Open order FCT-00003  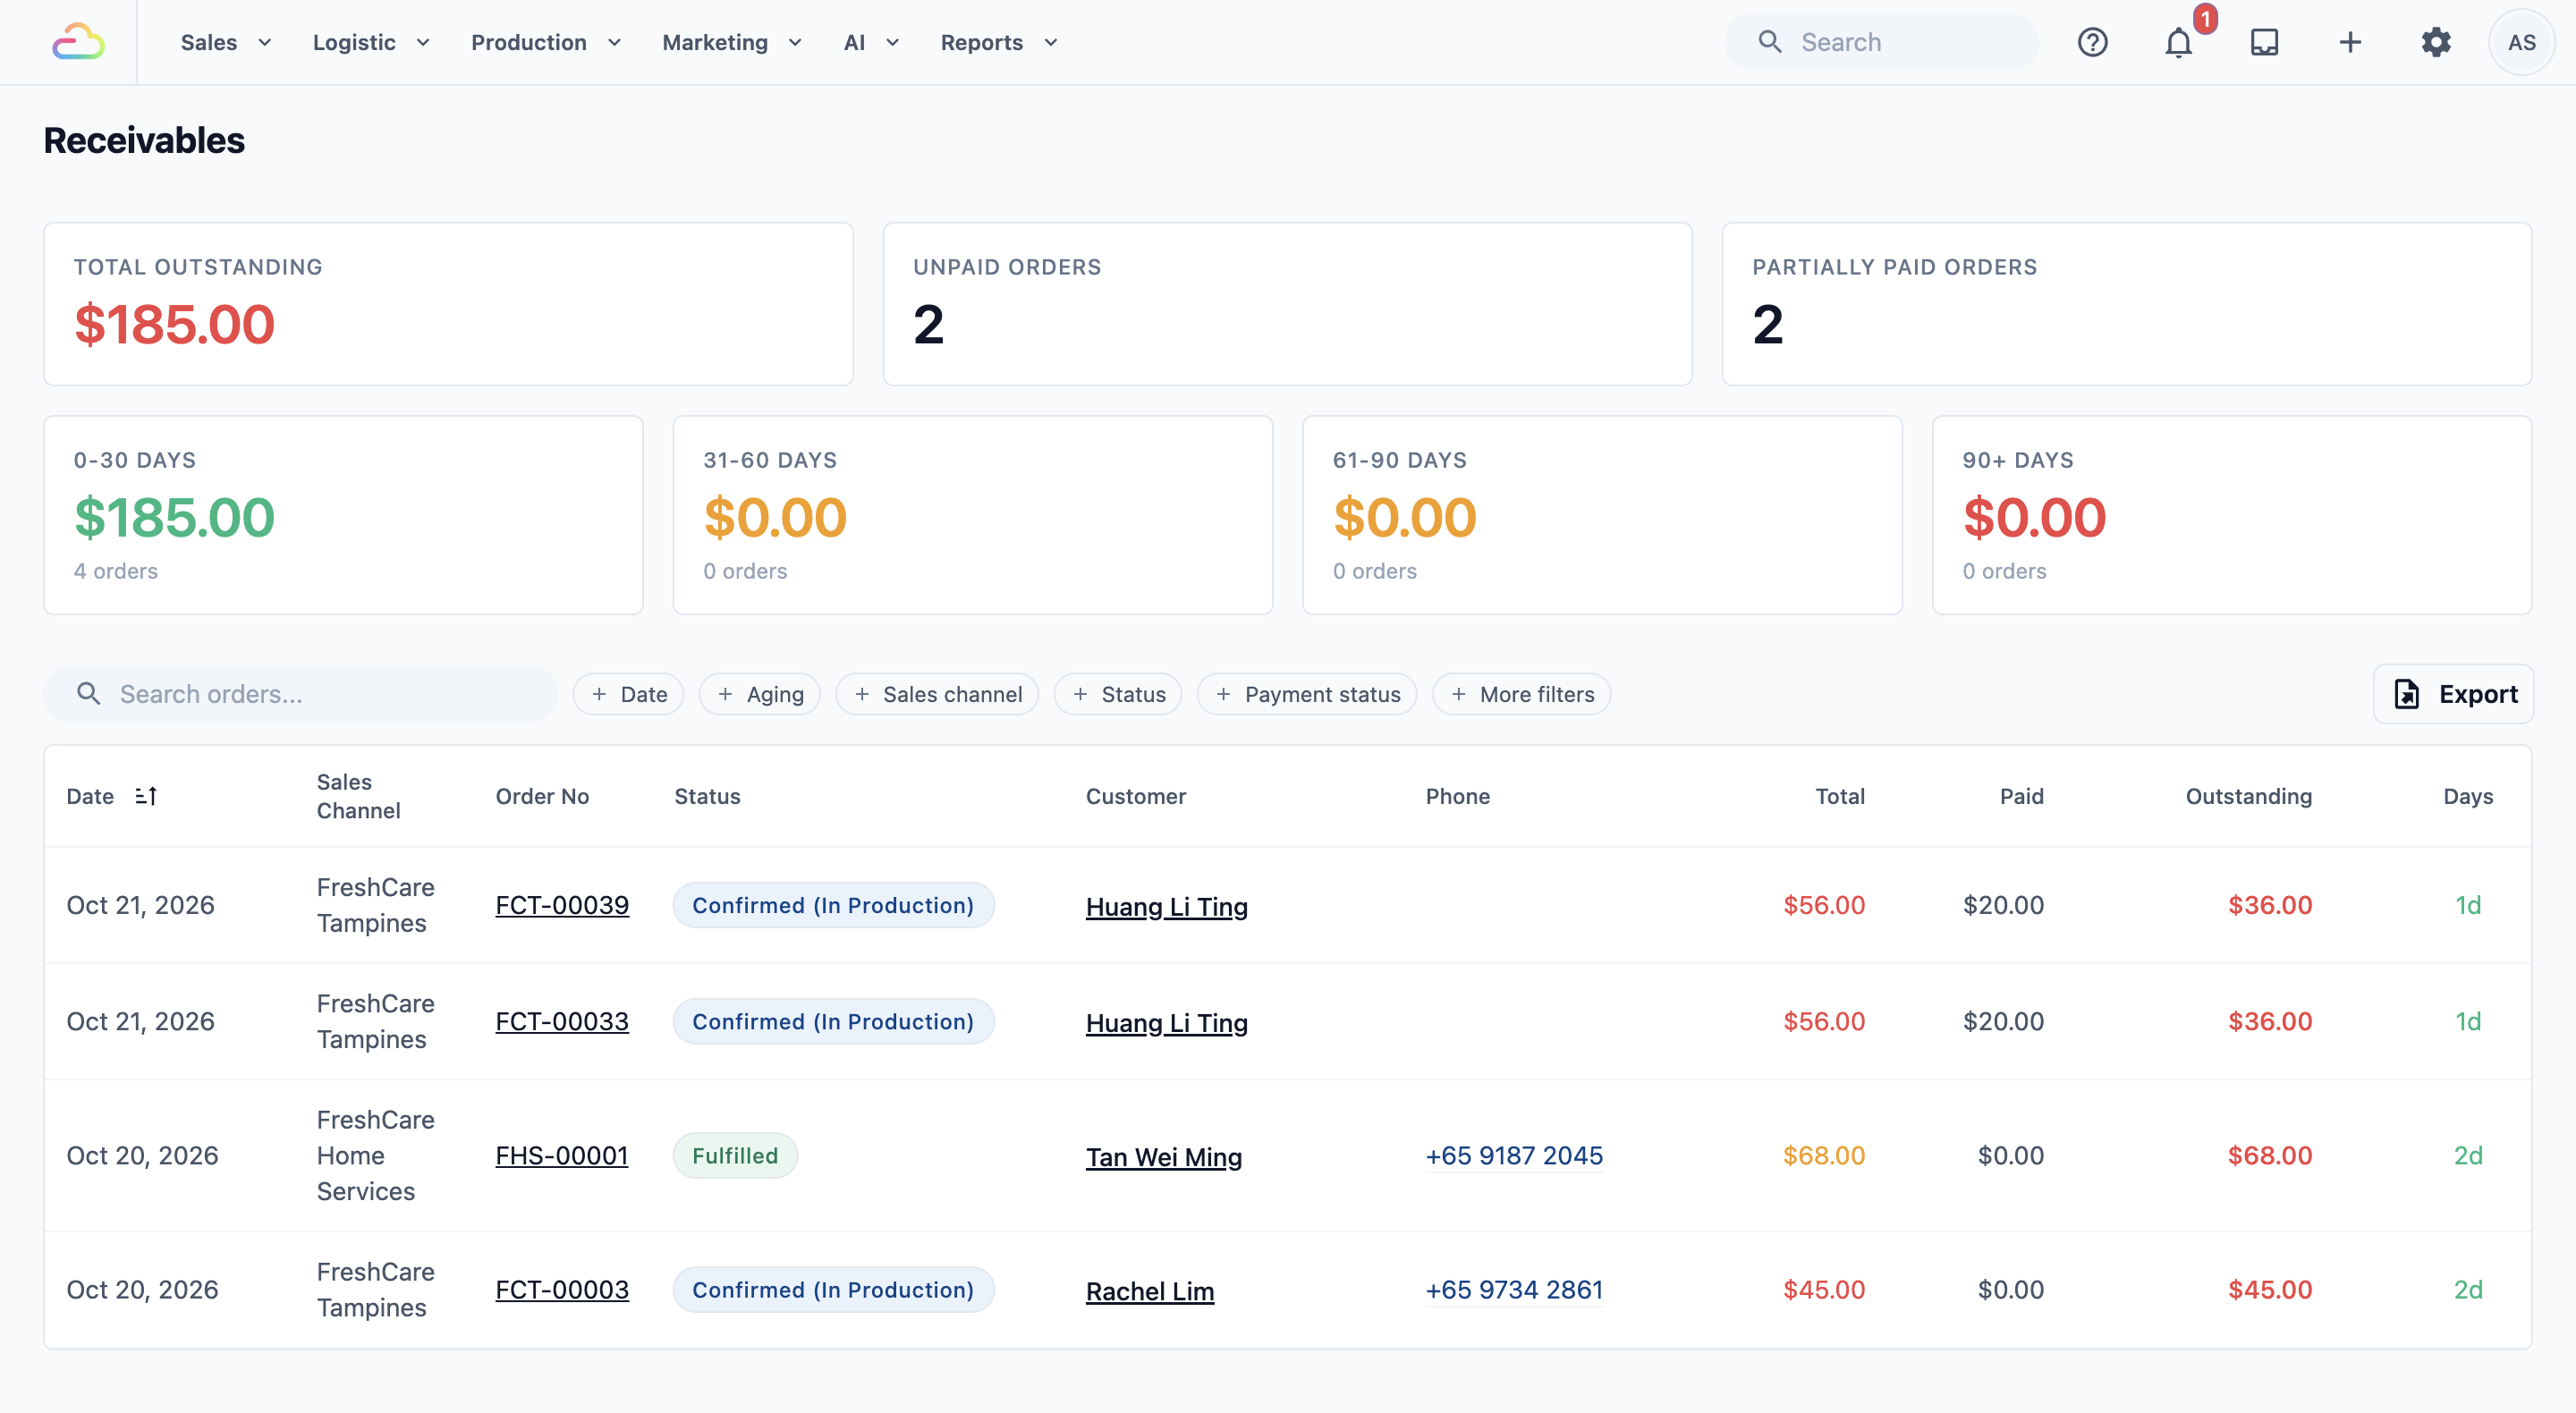click(562, 1289)
